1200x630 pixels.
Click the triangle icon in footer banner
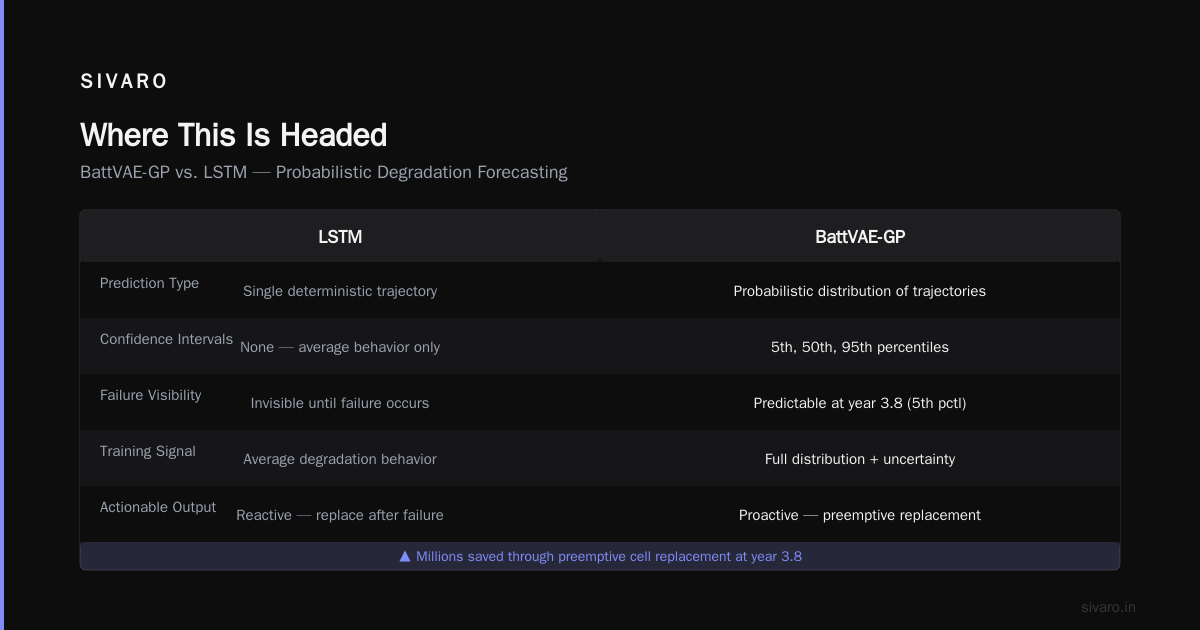coord(405,556)
